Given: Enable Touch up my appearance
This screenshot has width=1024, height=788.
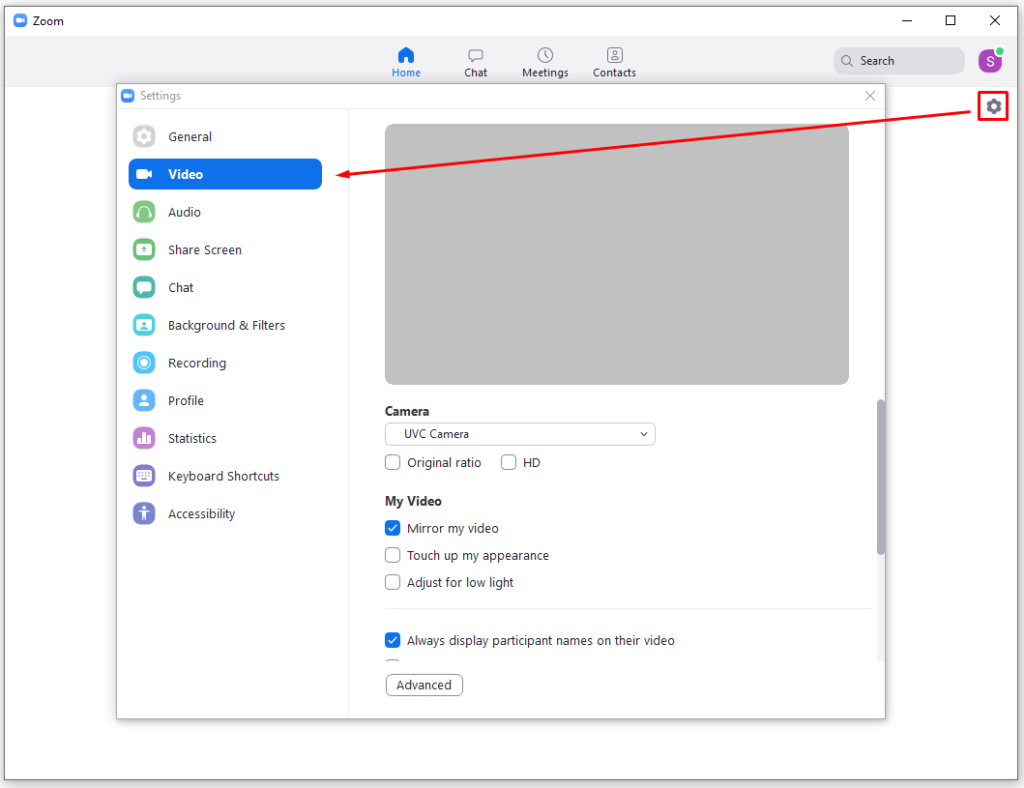Looking at the screenshot, I should (x=393, y=555).
